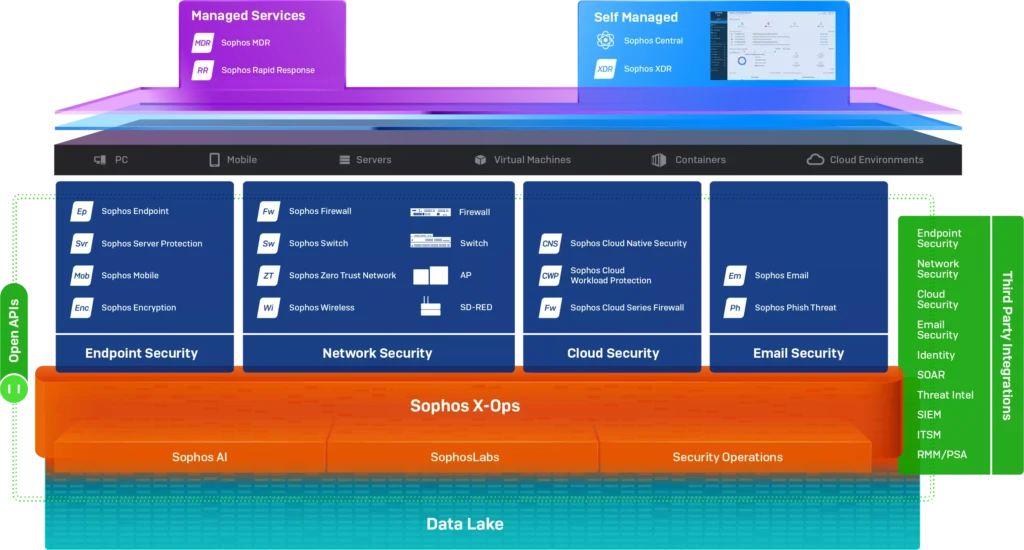Click the Fw icon beside Sophos Firewall
1024x550 pixels.
point(268,211)
